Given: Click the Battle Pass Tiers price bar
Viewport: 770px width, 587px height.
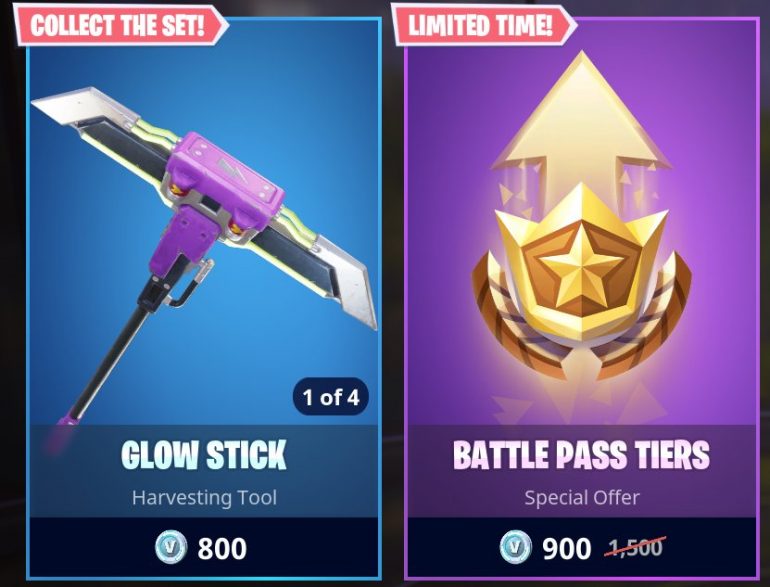Looking at the screenshot, I should pos(582,547).
